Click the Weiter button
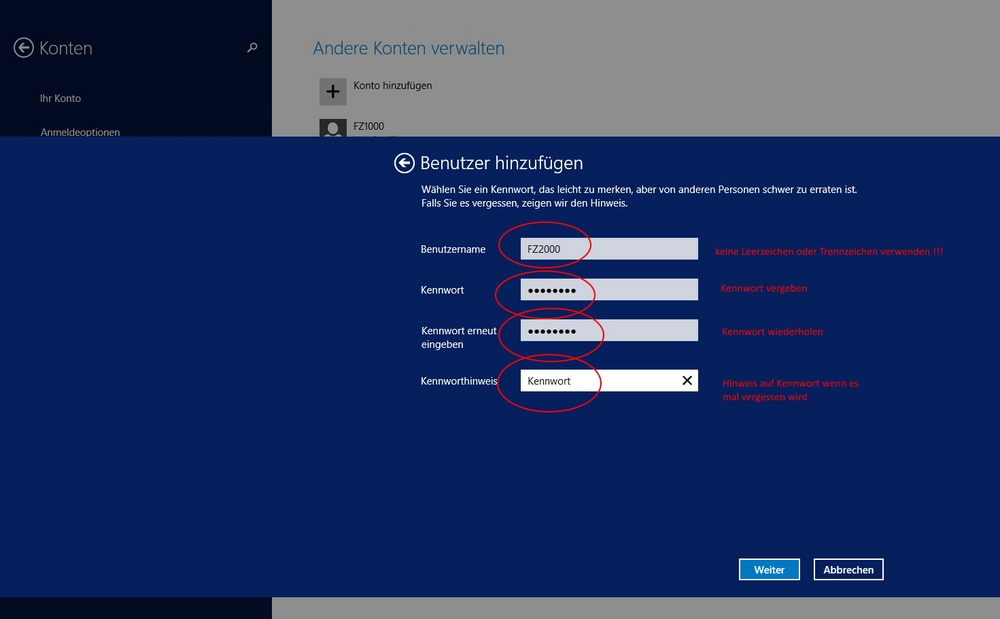 pyautogui.click(x=769, y=570)
